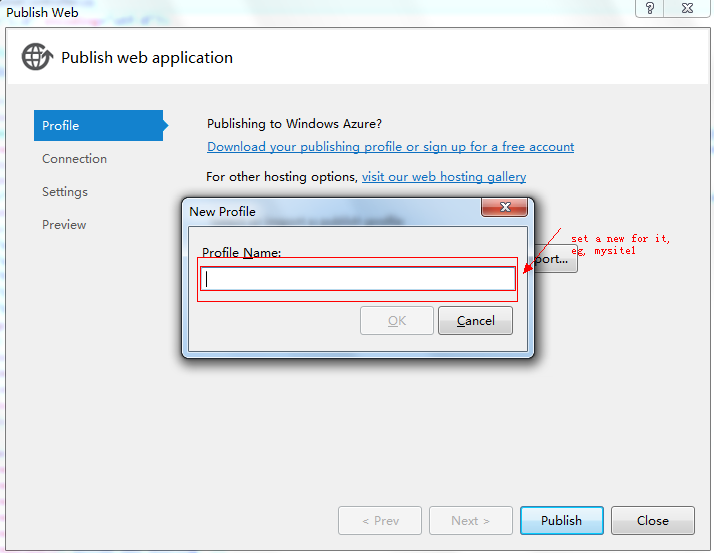Close the New Profile dialog via X
714x553 pixels.
coord(504,207)
